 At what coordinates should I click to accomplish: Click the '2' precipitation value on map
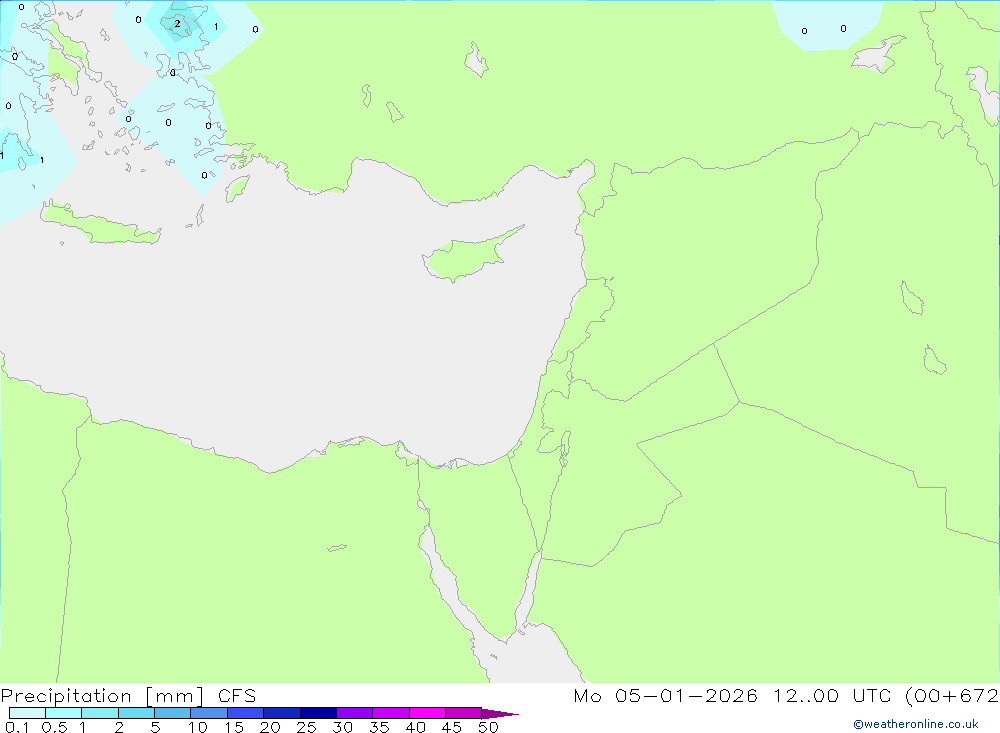177,24
